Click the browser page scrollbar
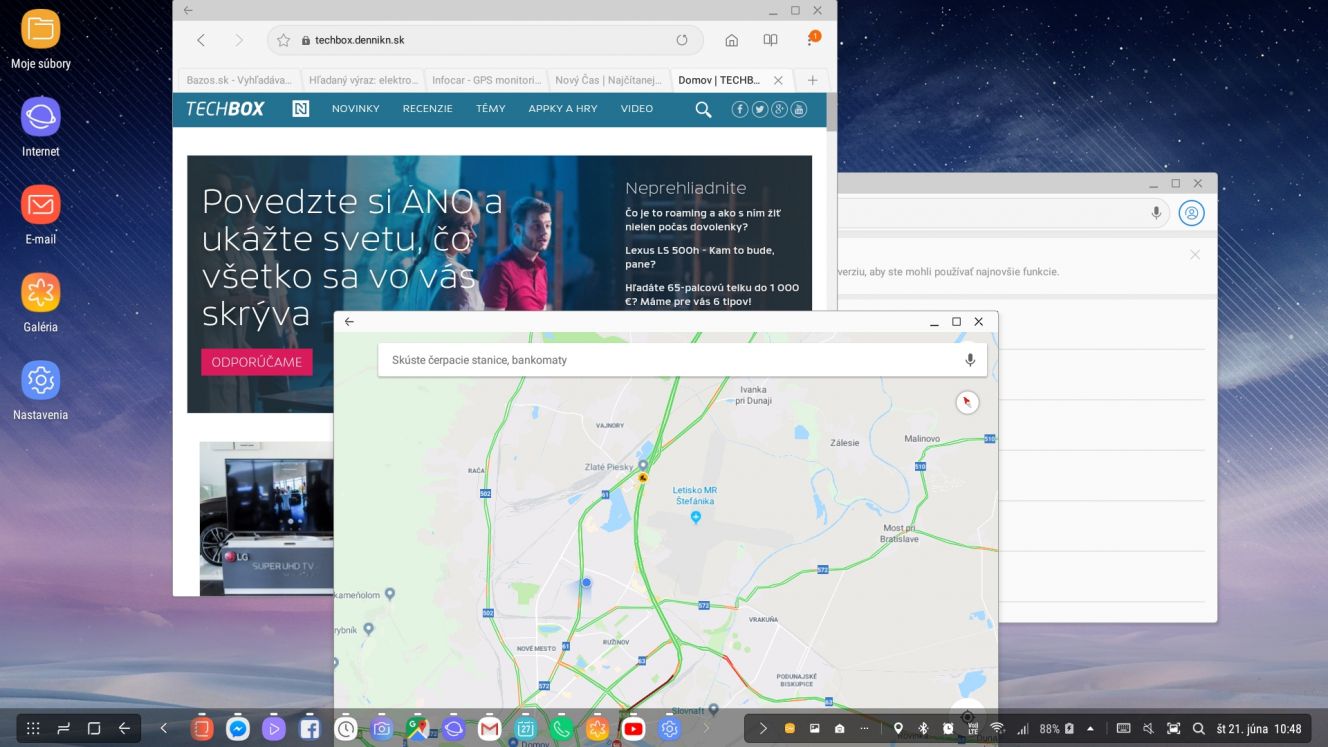This screenshot has height=747, width=1328. pyautogui.click(x=832, y=113)
